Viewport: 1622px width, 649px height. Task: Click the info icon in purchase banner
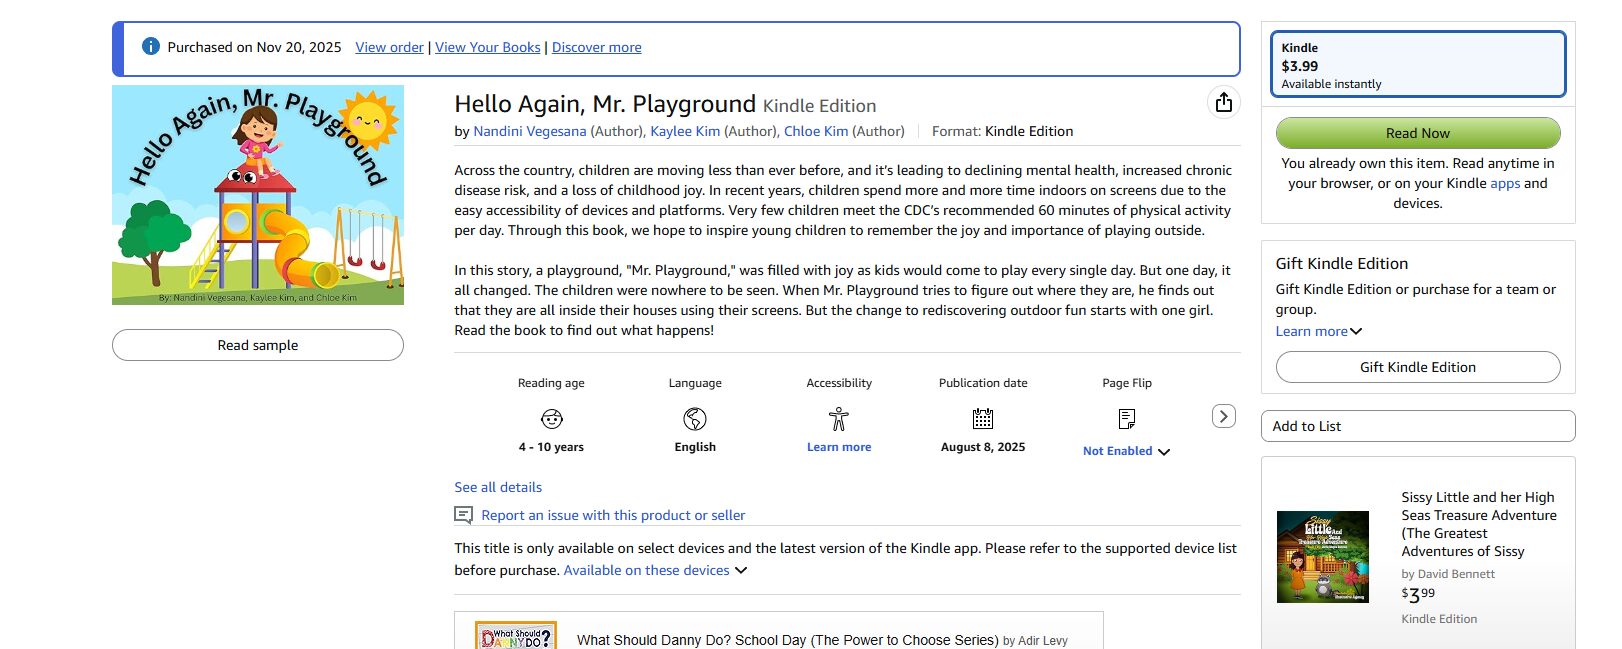tap(151, 46)
